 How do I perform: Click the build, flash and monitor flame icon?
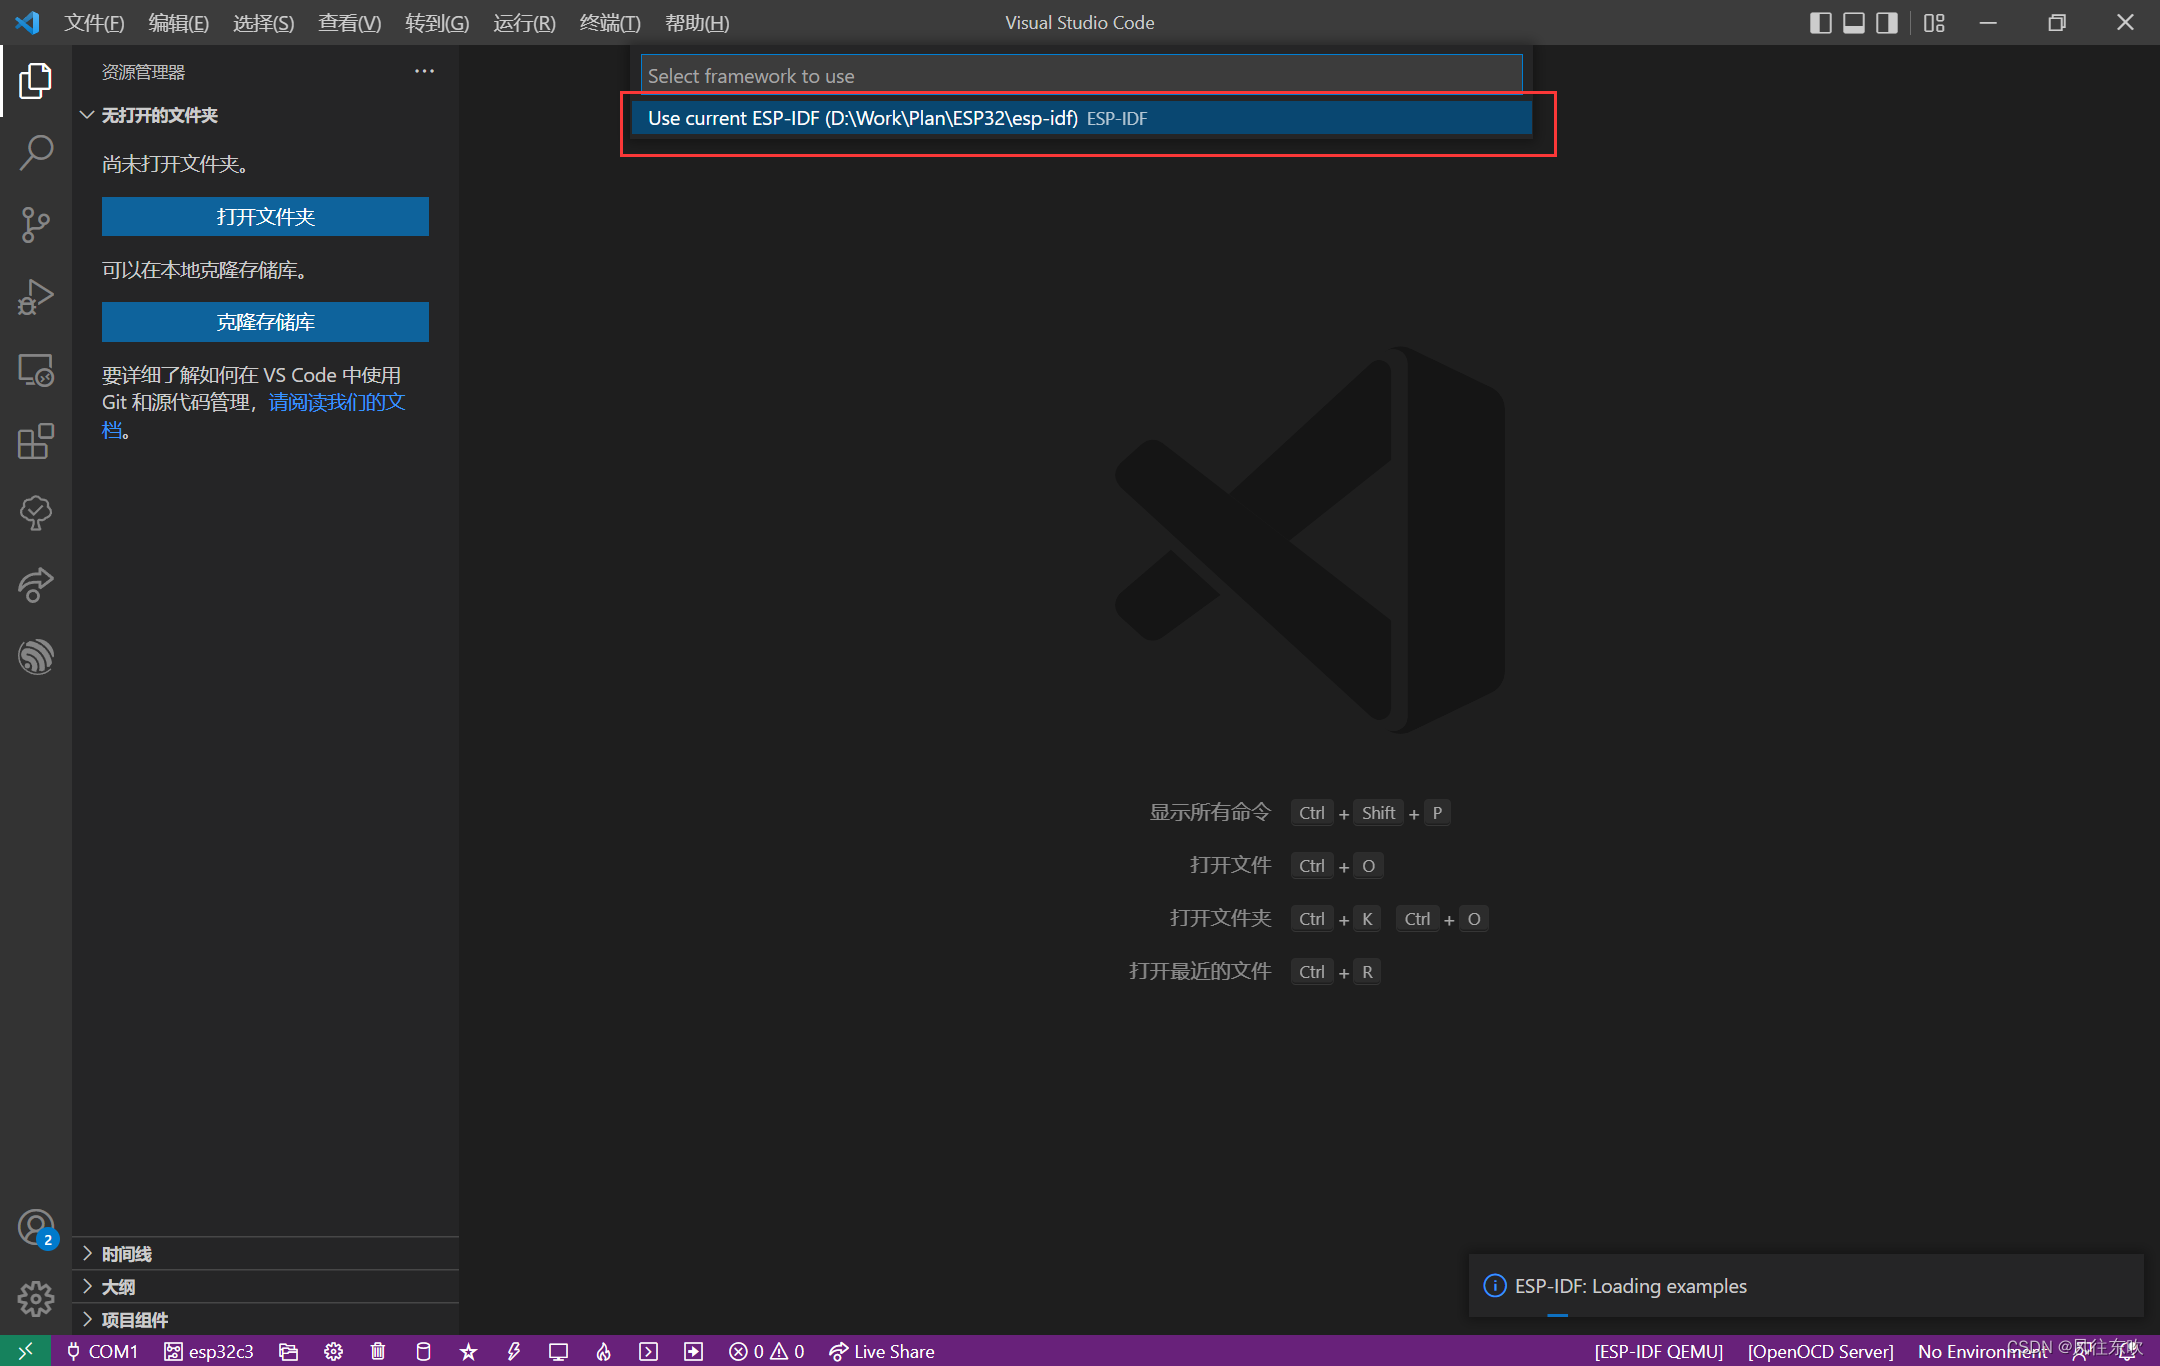pos(604,1351)
